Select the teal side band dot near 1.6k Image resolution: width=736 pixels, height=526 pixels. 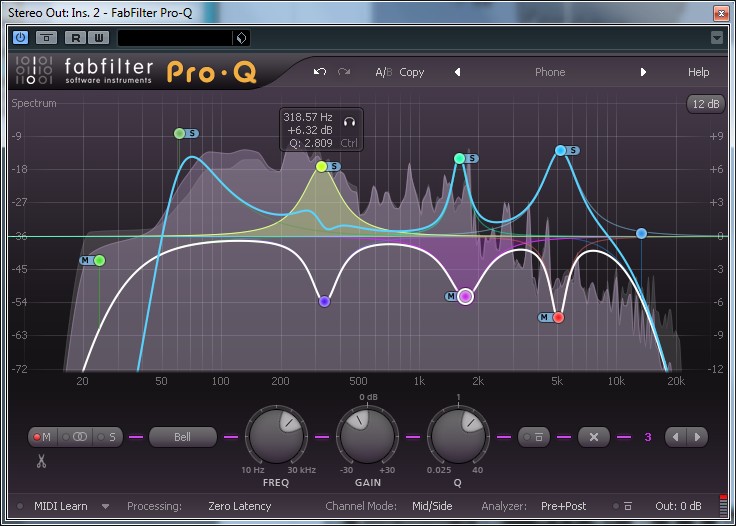[460, 158]
